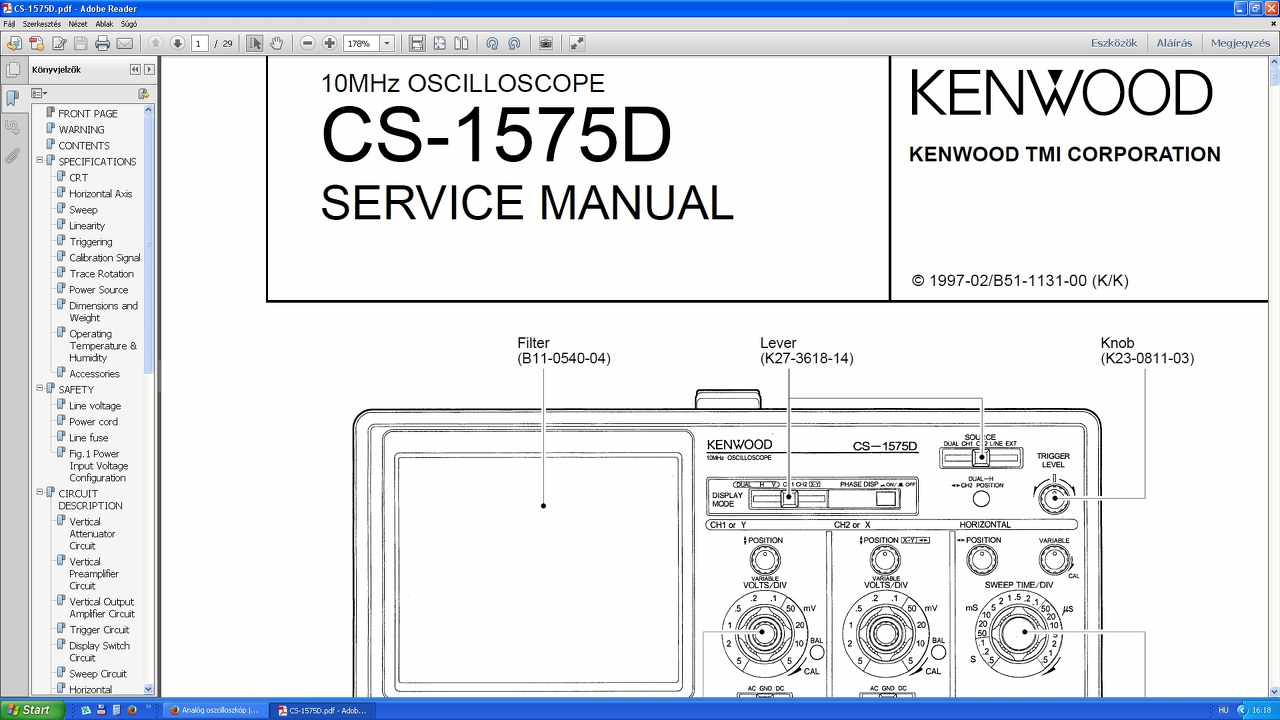The width and height of the screenshot is (1280, 720).
Task: Go to the previous page with up arrow
Action: pos(155,43)
